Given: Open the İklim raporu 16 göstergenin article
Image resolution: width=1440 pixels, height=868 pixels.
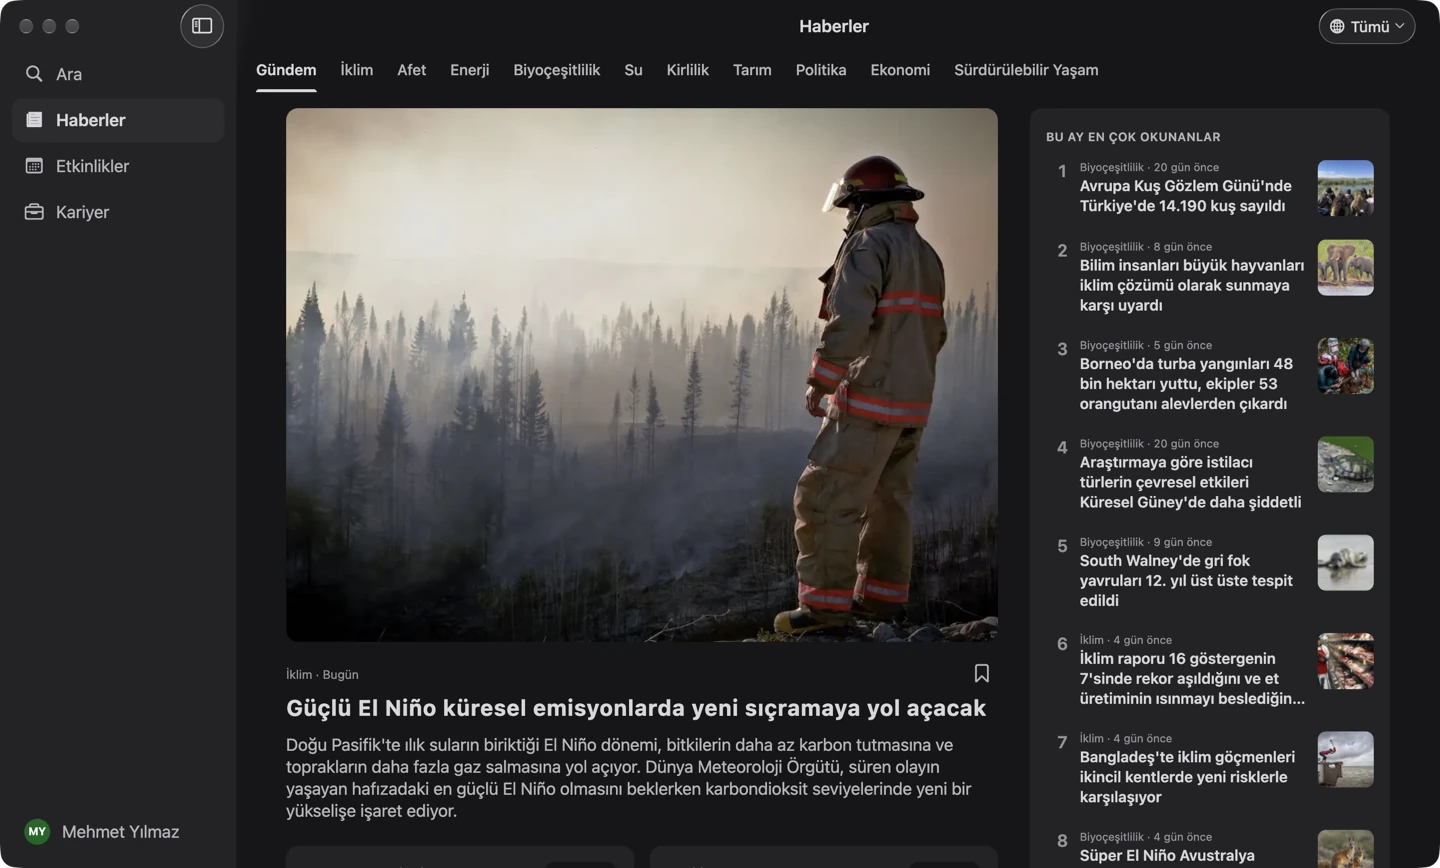Looking at the screenshot, I should pyautogui.click(x=1193, y=679).
